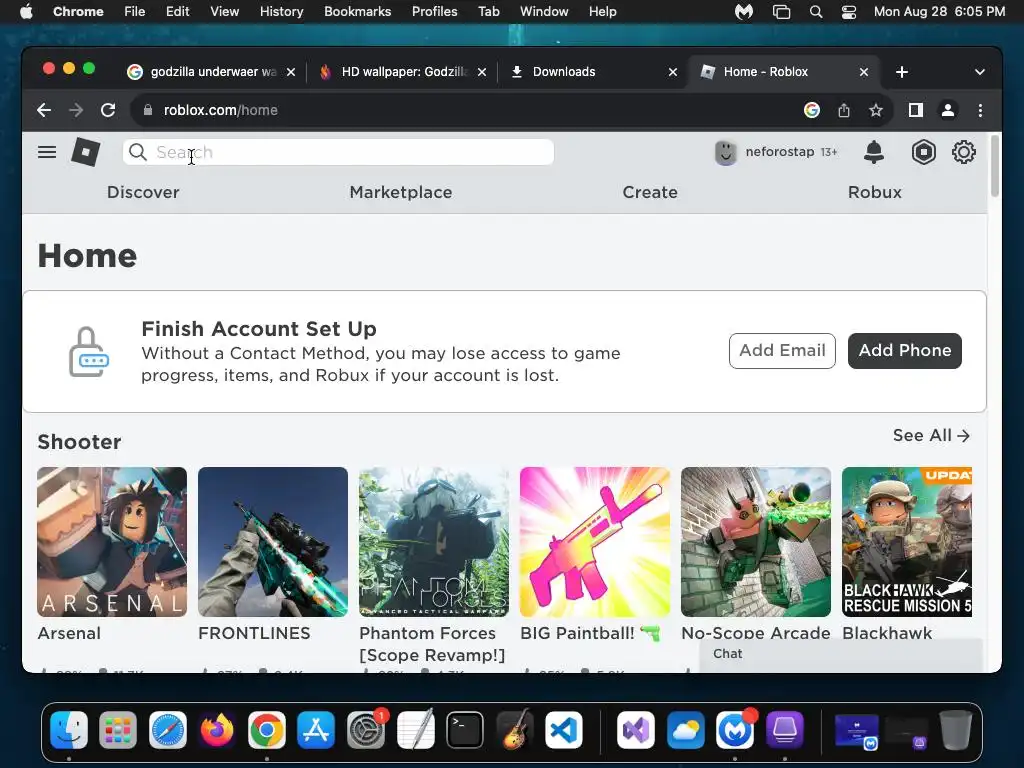Open the Chat panel

[x=840, y=654]
